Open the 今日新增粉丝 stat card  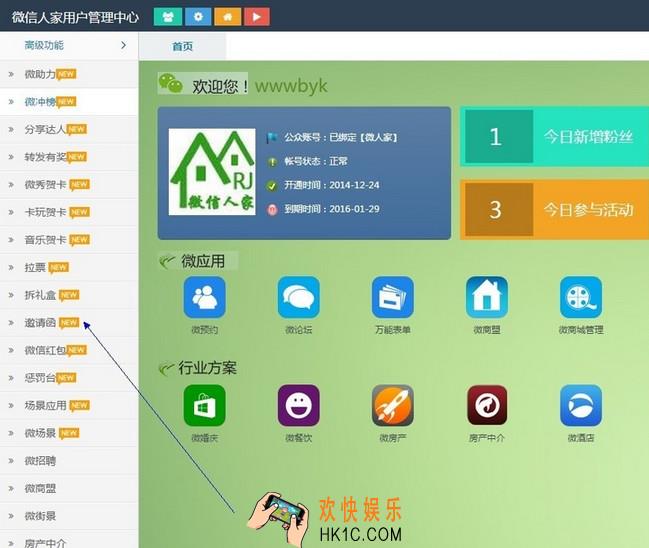[x=555, y=136]
